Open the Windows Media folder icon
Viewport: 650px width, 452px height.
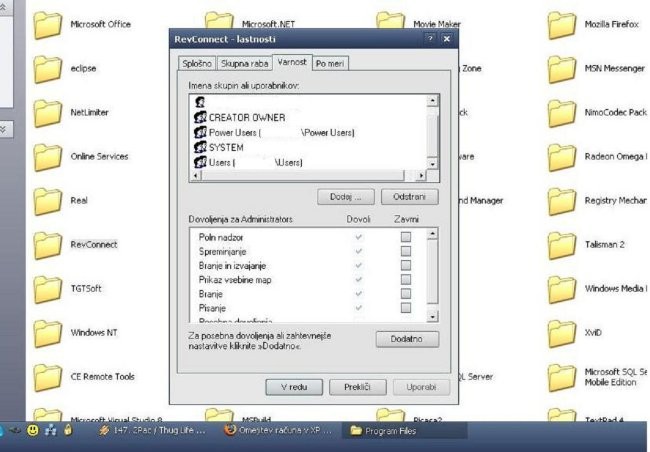(562, 289)
